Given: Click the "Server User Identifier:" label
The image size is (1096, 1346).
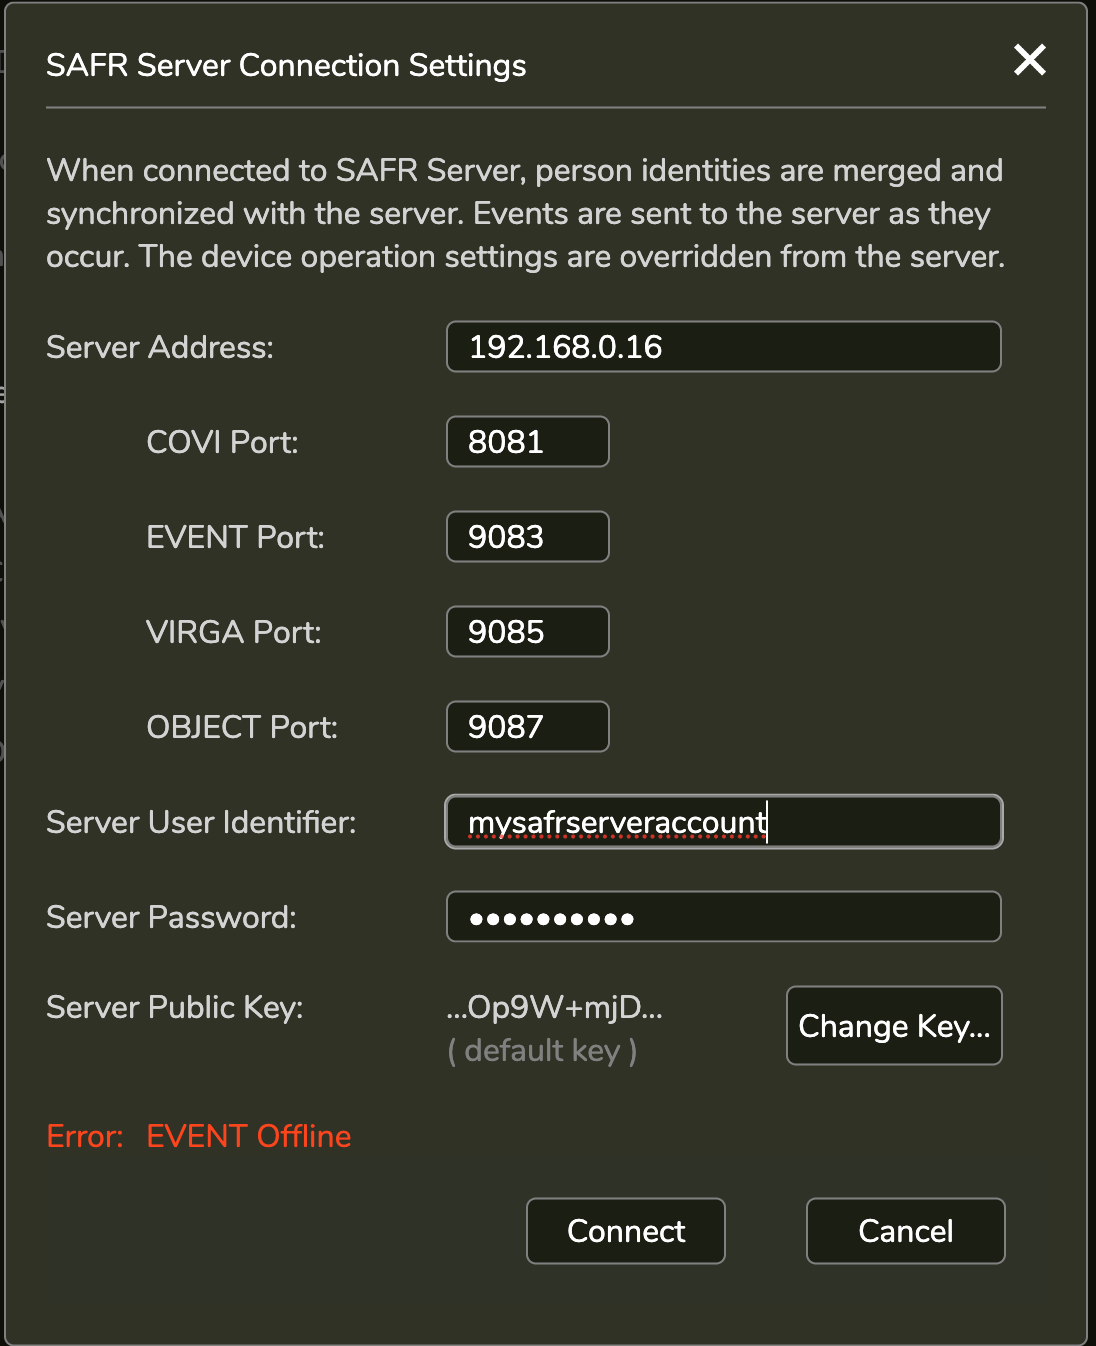Looking at the screenshot, I should coord(201,822).
